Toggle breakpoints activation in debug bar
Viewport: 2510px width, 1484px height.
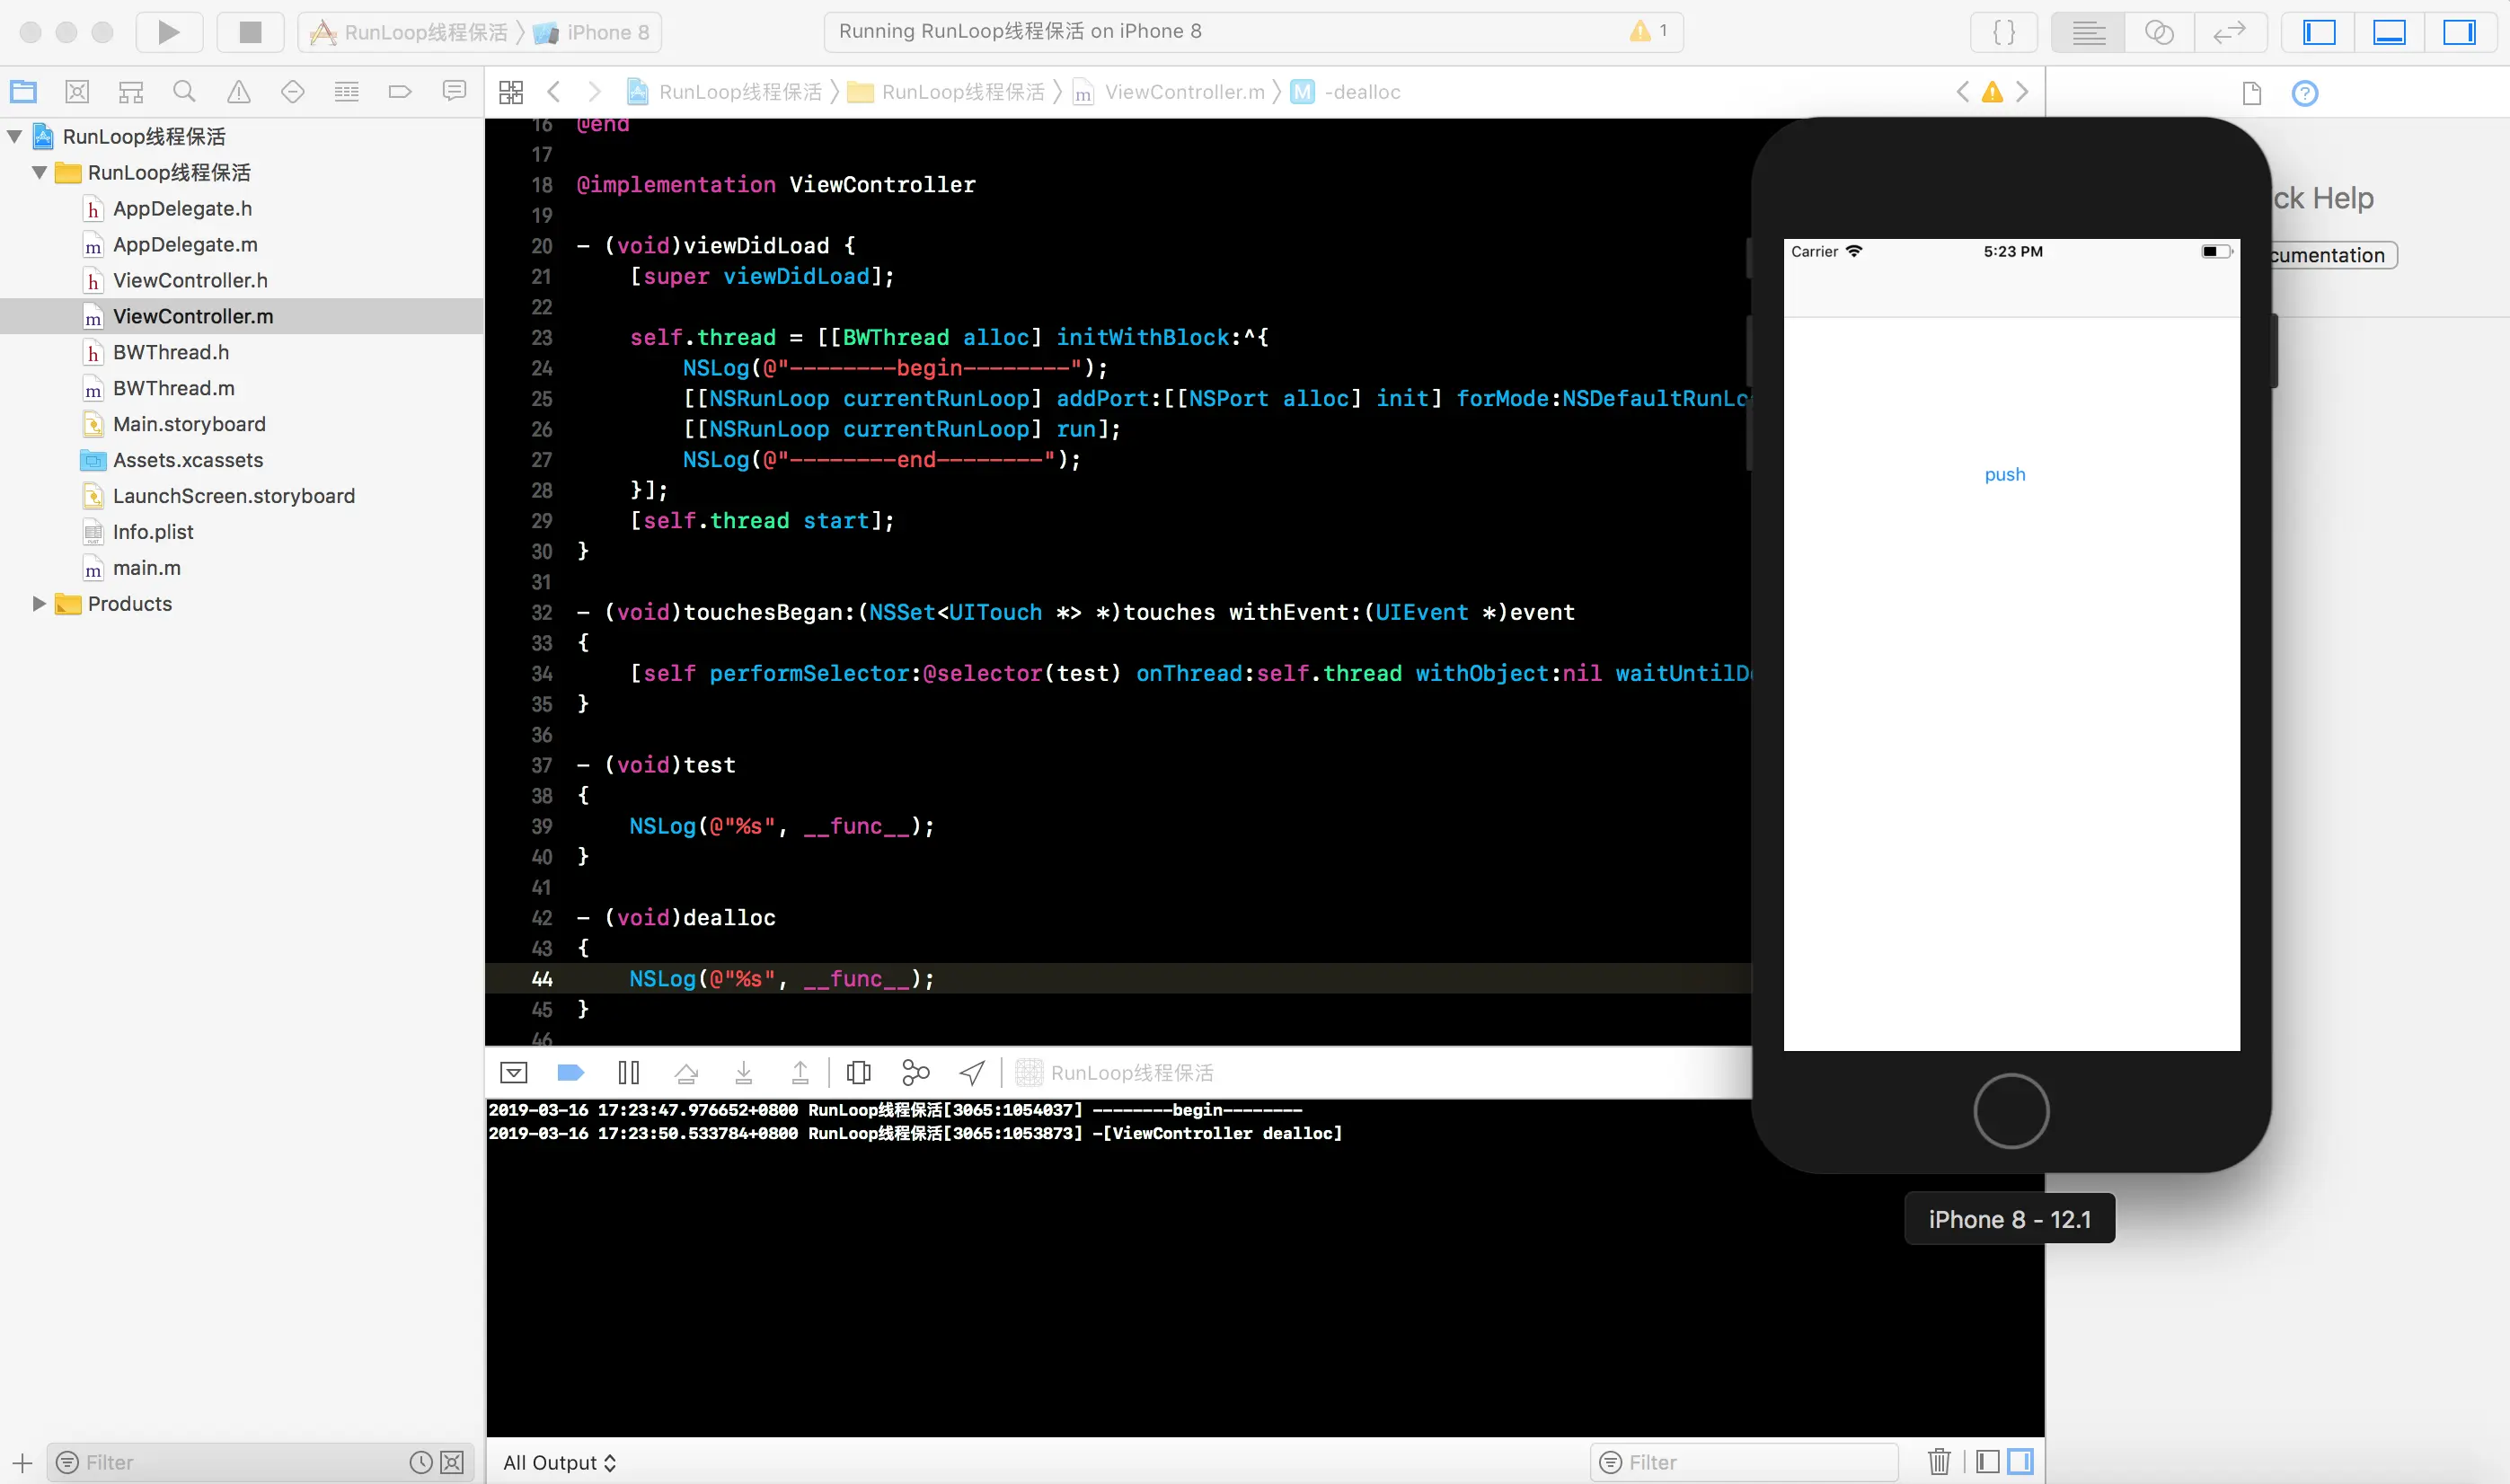coord(570,1073)
